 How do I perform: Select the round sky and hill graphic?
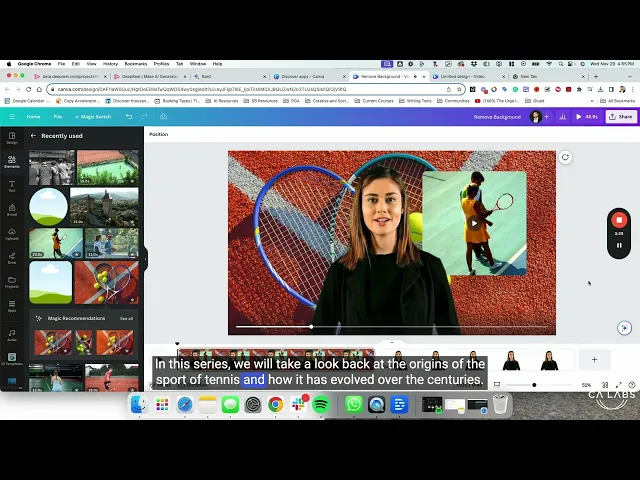click(x=48, y=207)
